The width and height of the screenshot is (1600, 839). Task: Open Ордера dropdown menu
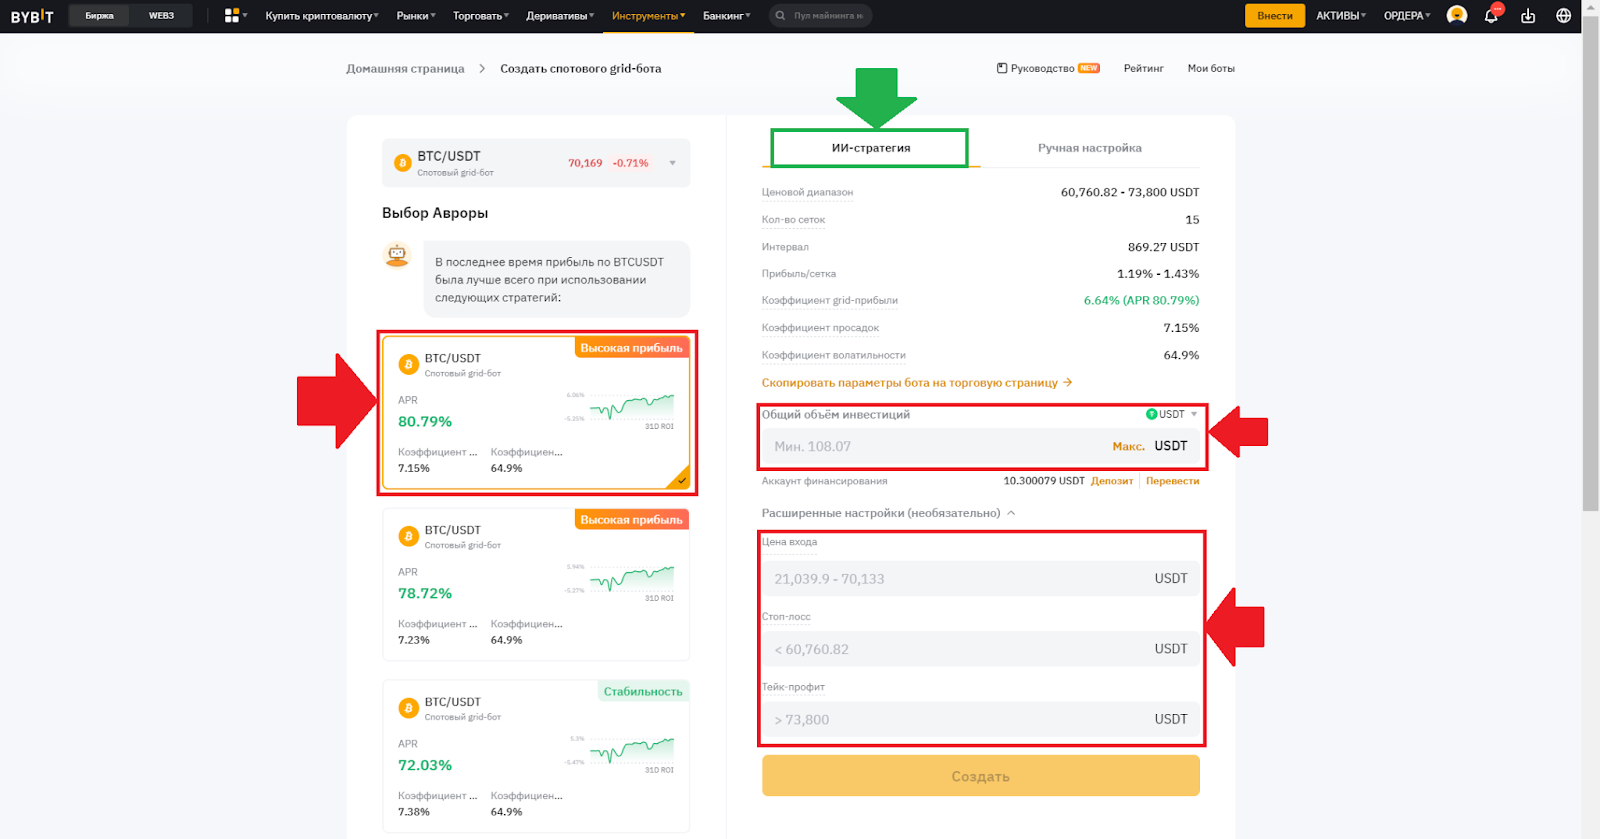click(x=1407, y=16)
